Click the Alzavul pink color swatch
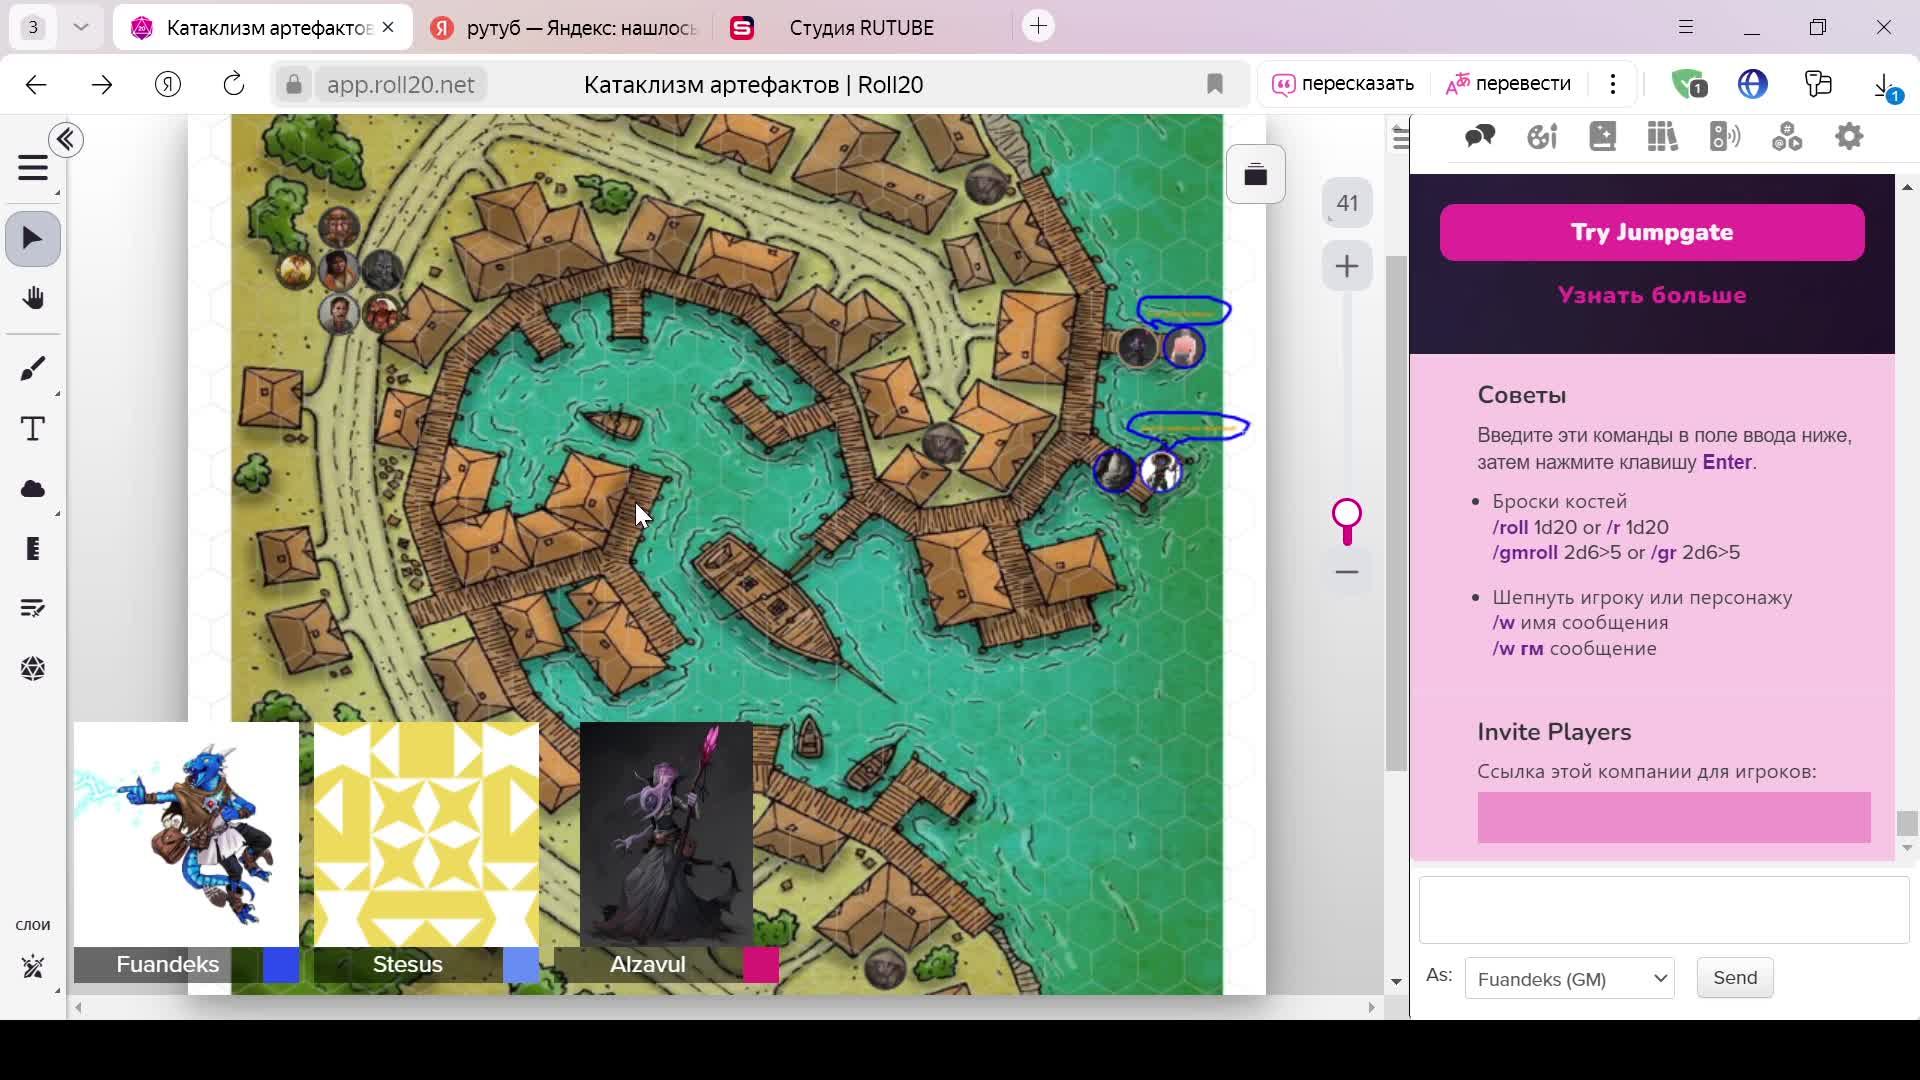This screenshot has width=1920, height=1080. [x=762, y=964]
